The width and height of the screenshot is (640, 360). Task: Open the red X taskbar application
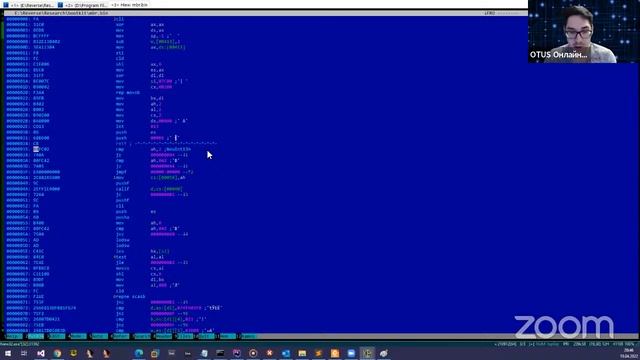click(269, 353)
